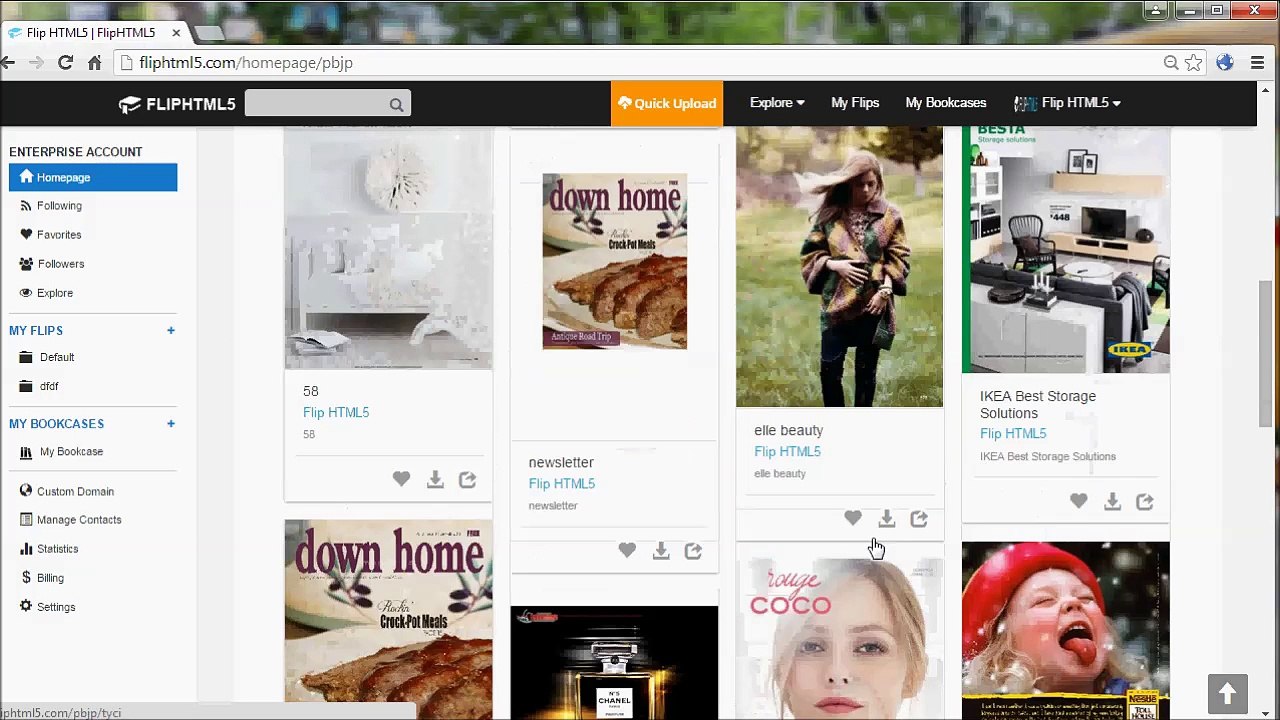Viewport: 1280px width, 720px height.
Task: Download the newsletter flipbook
Action: tap(661, 551)
